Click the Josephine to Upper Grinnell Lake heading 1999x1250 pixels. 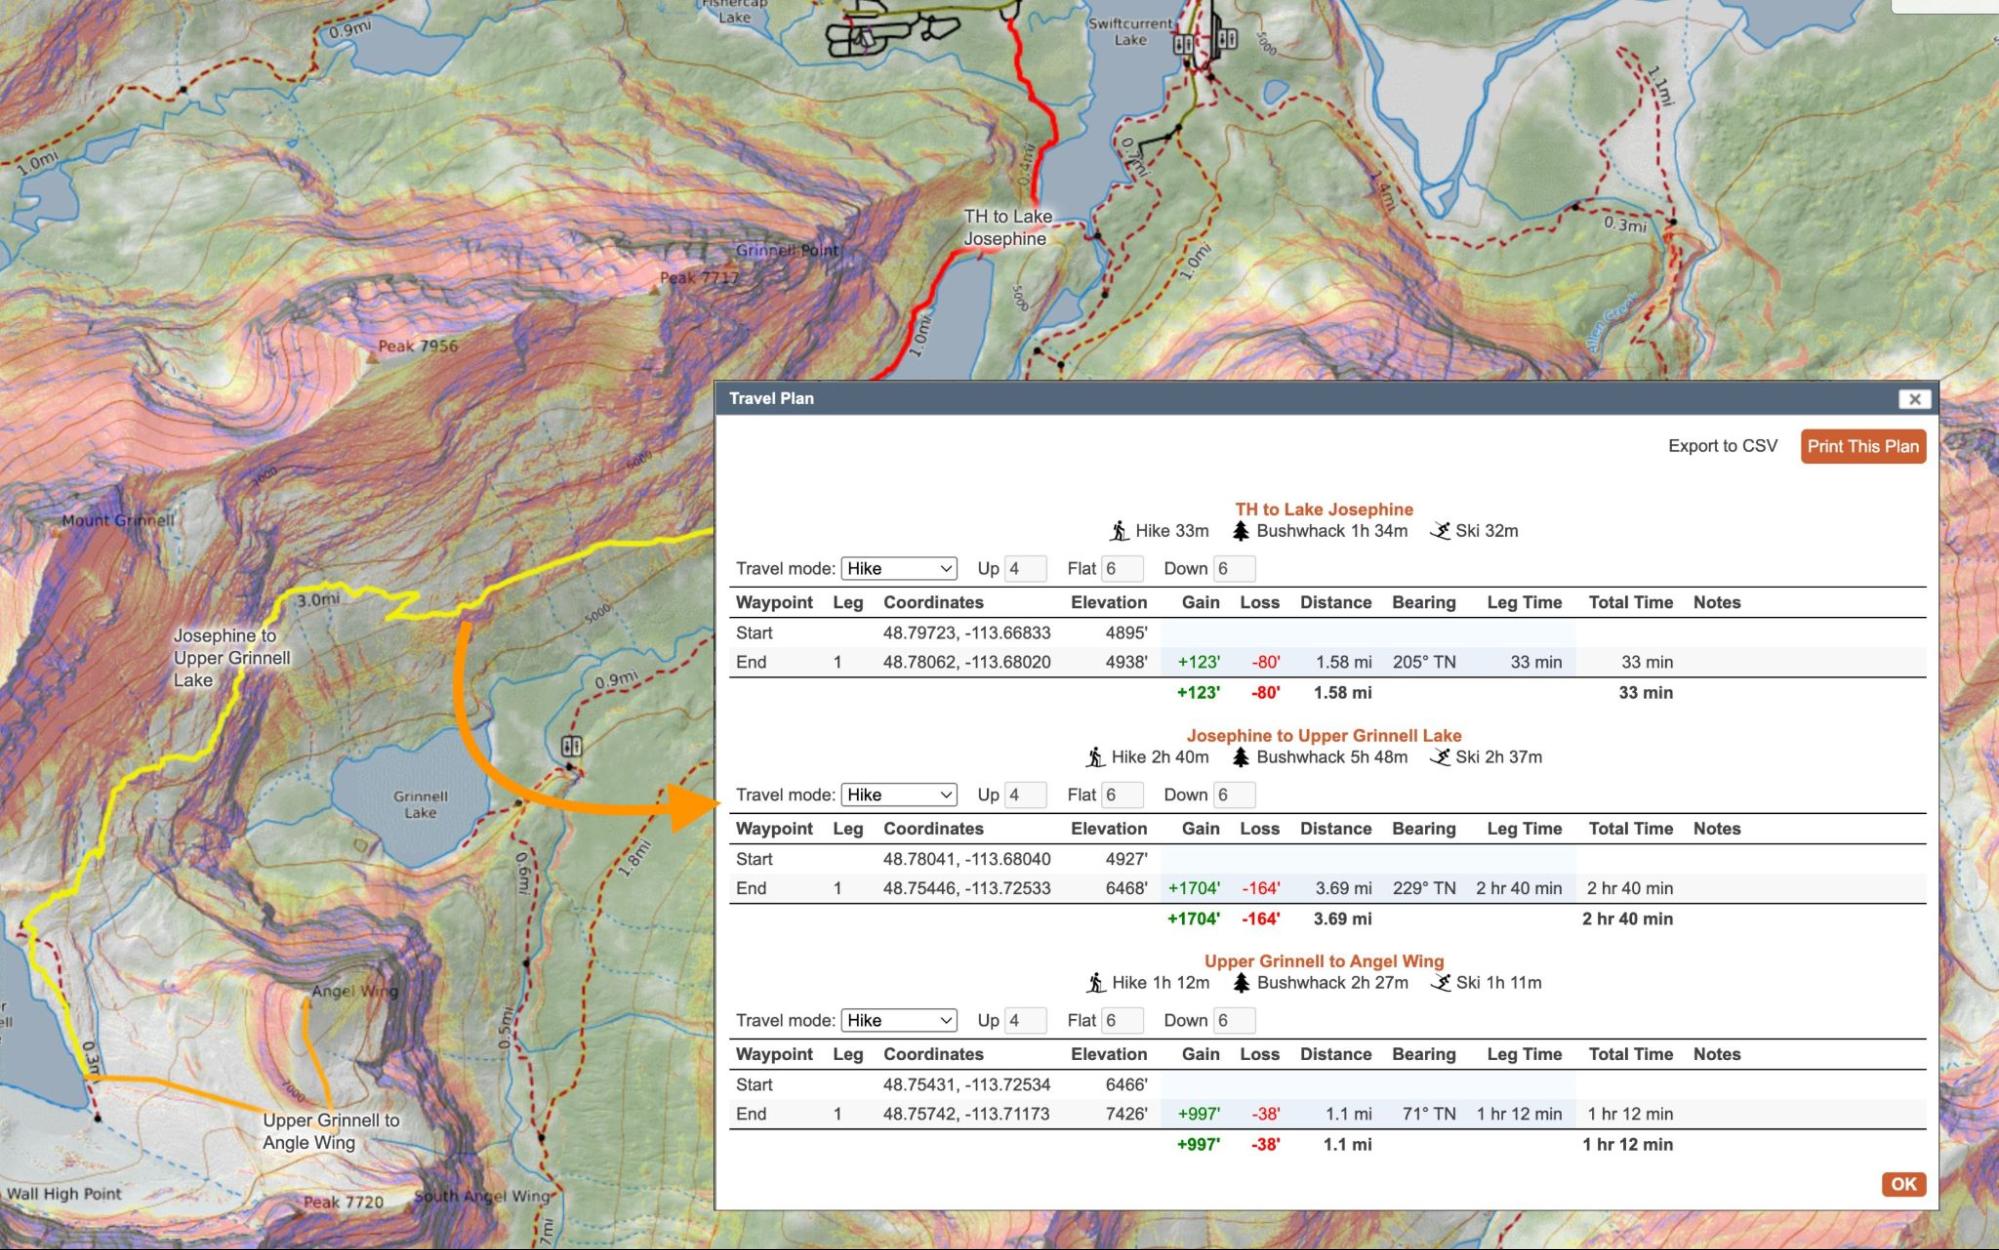[x=1324, y=736]
